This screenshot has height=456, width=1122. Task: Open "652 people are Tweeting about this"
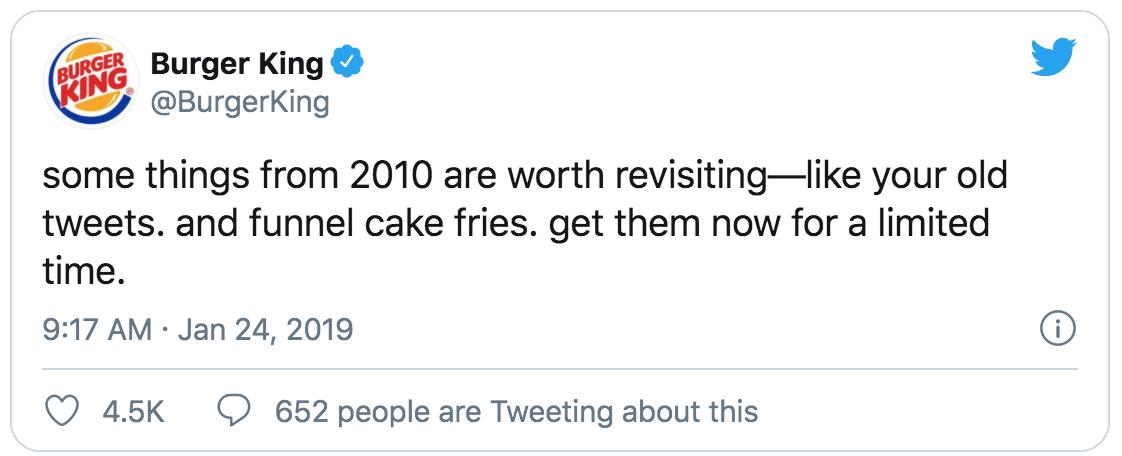coord(516,411)
